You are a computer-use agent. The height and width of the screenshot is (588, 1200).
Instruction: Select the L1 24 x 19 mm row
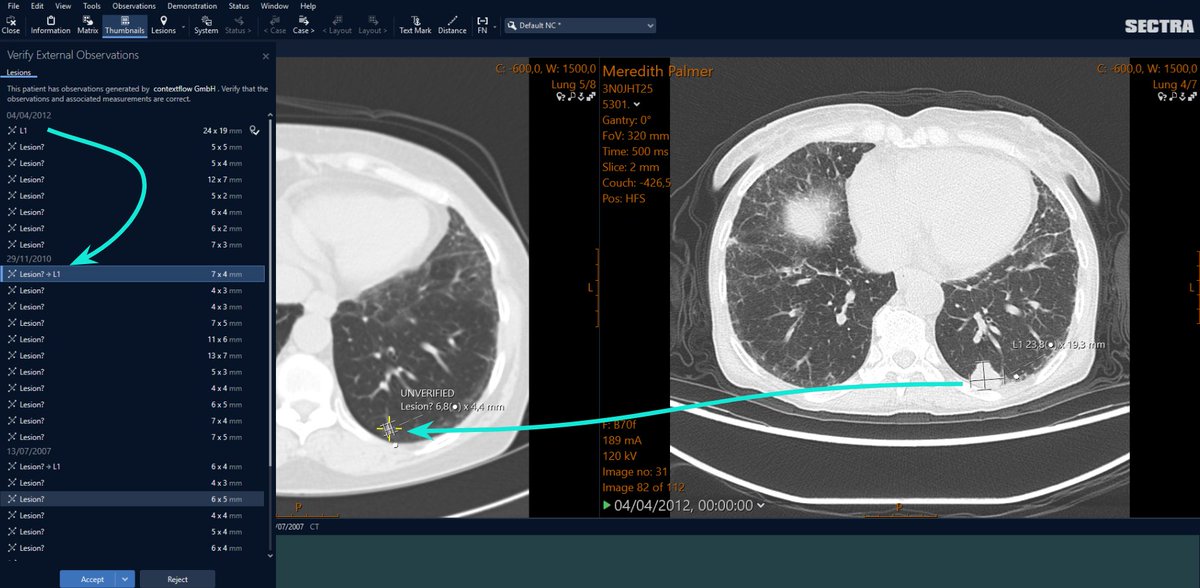[134, 130]
